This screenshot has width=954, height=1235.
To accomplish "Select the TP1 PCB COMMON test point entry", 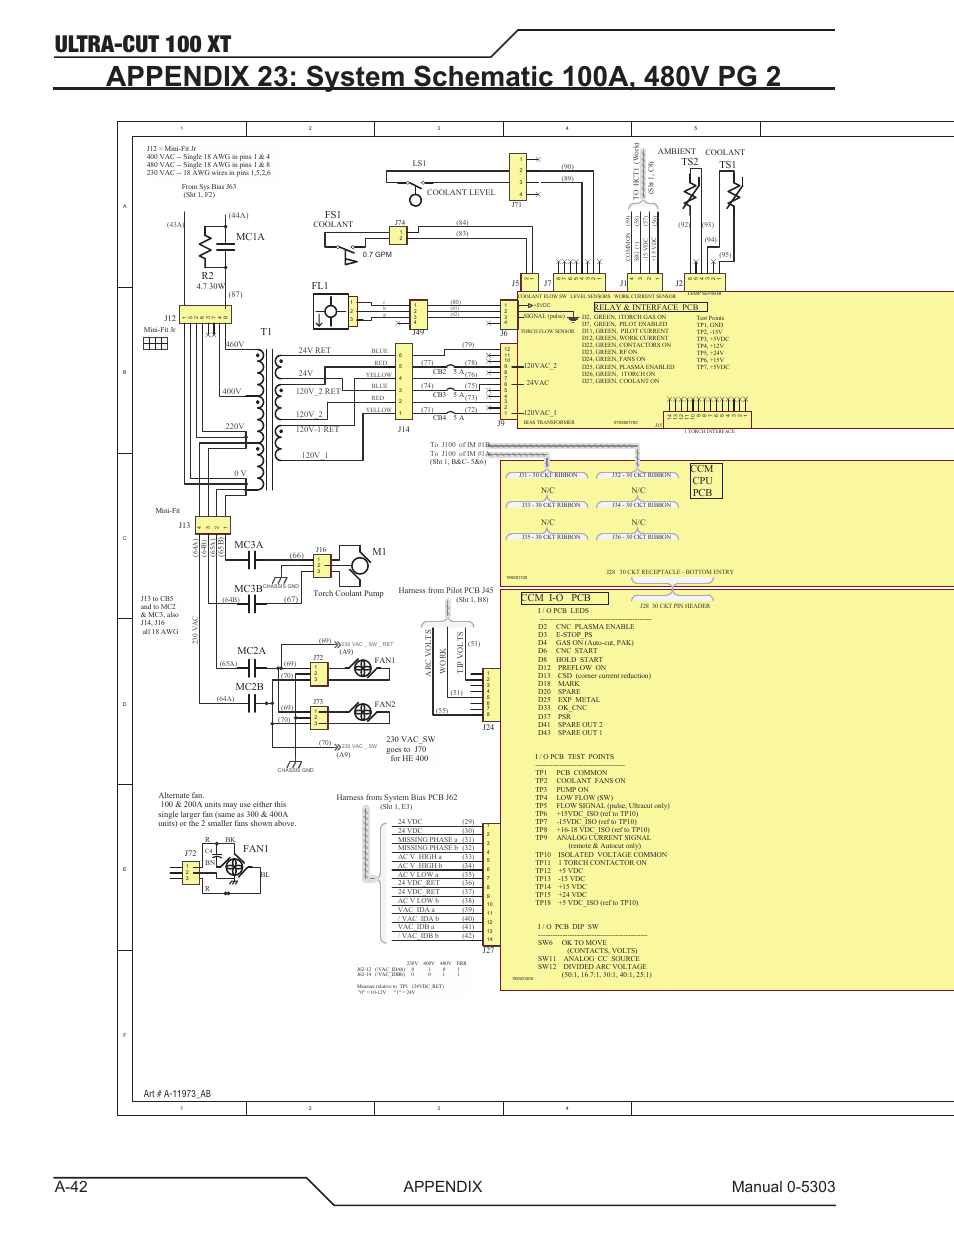I will click(x=571, y=773).
